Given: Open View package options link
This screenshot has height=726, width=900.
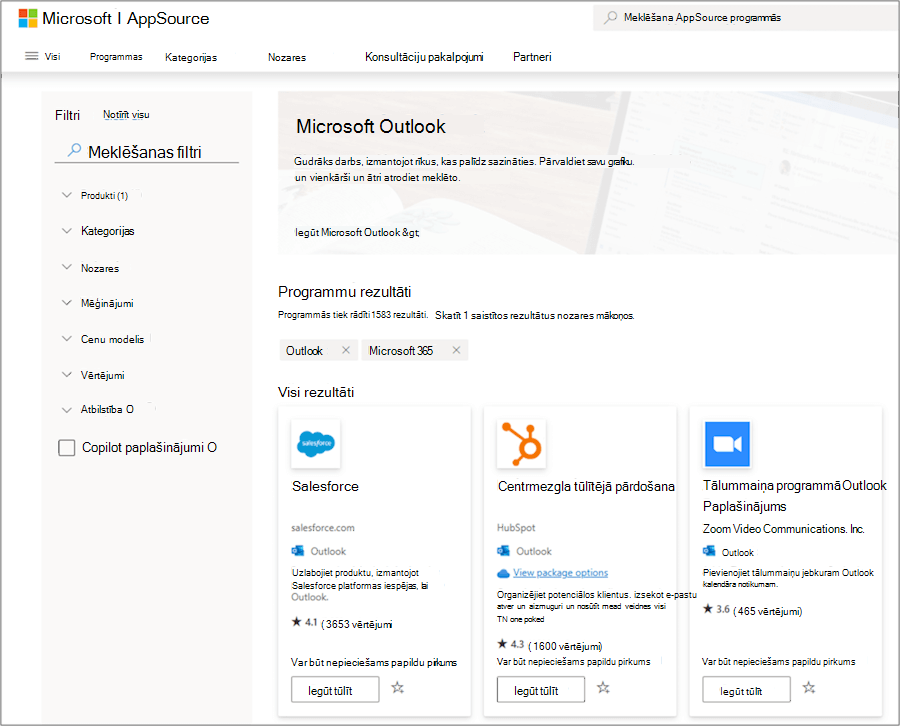Looking at the screenshot, I should click(x=560, y=573).
